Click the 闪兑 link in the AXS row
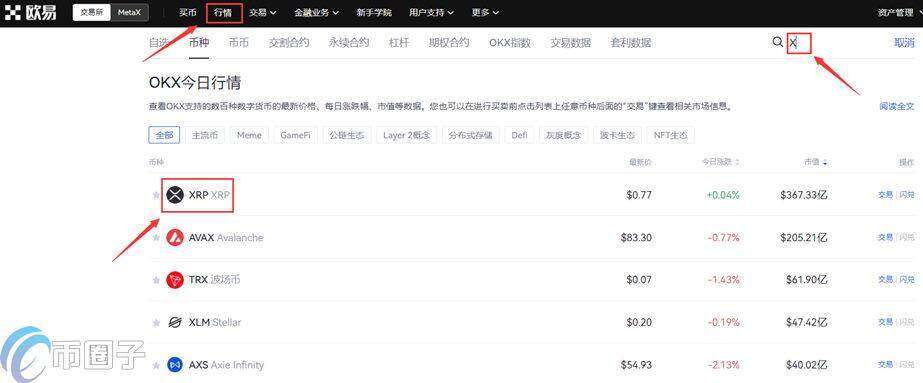Viewport: 923px width, 383px height. (907, 365)
